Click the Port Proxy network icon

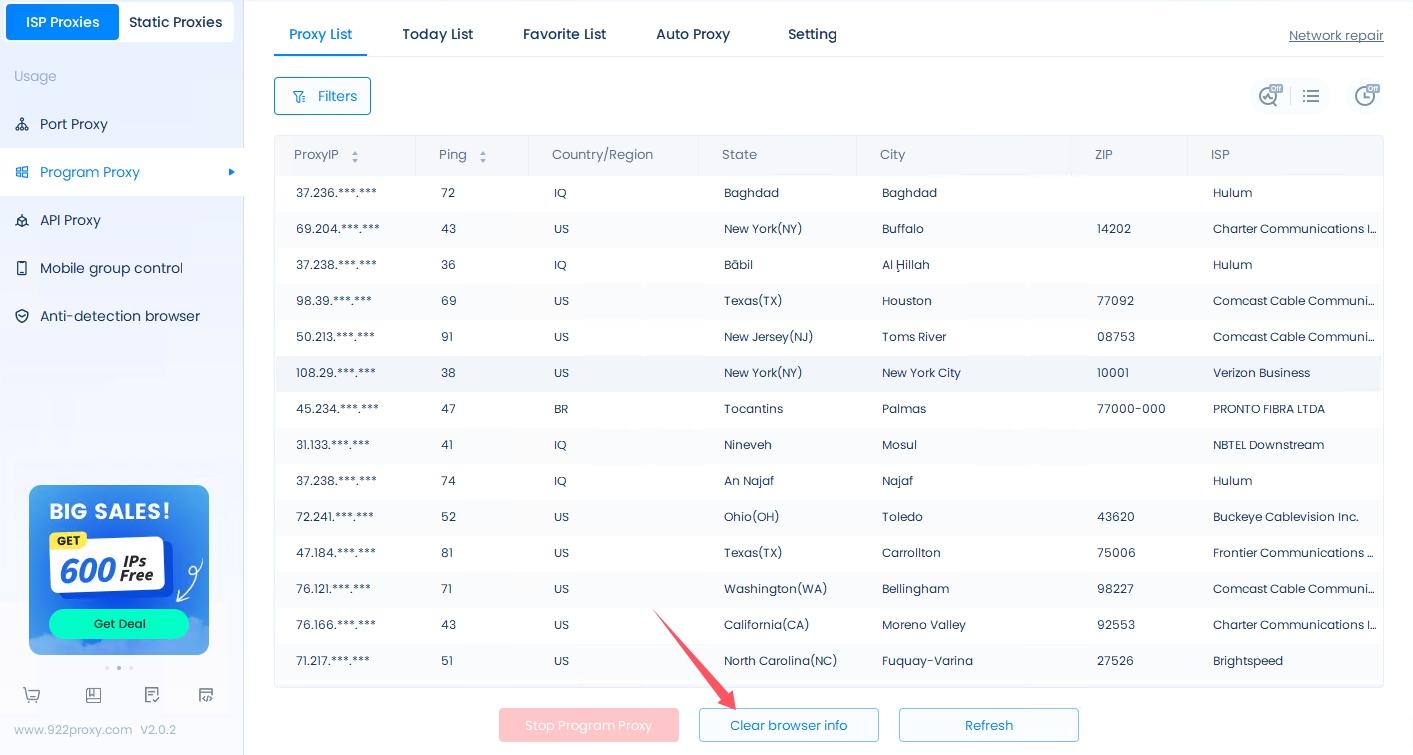tap(22, 125)
